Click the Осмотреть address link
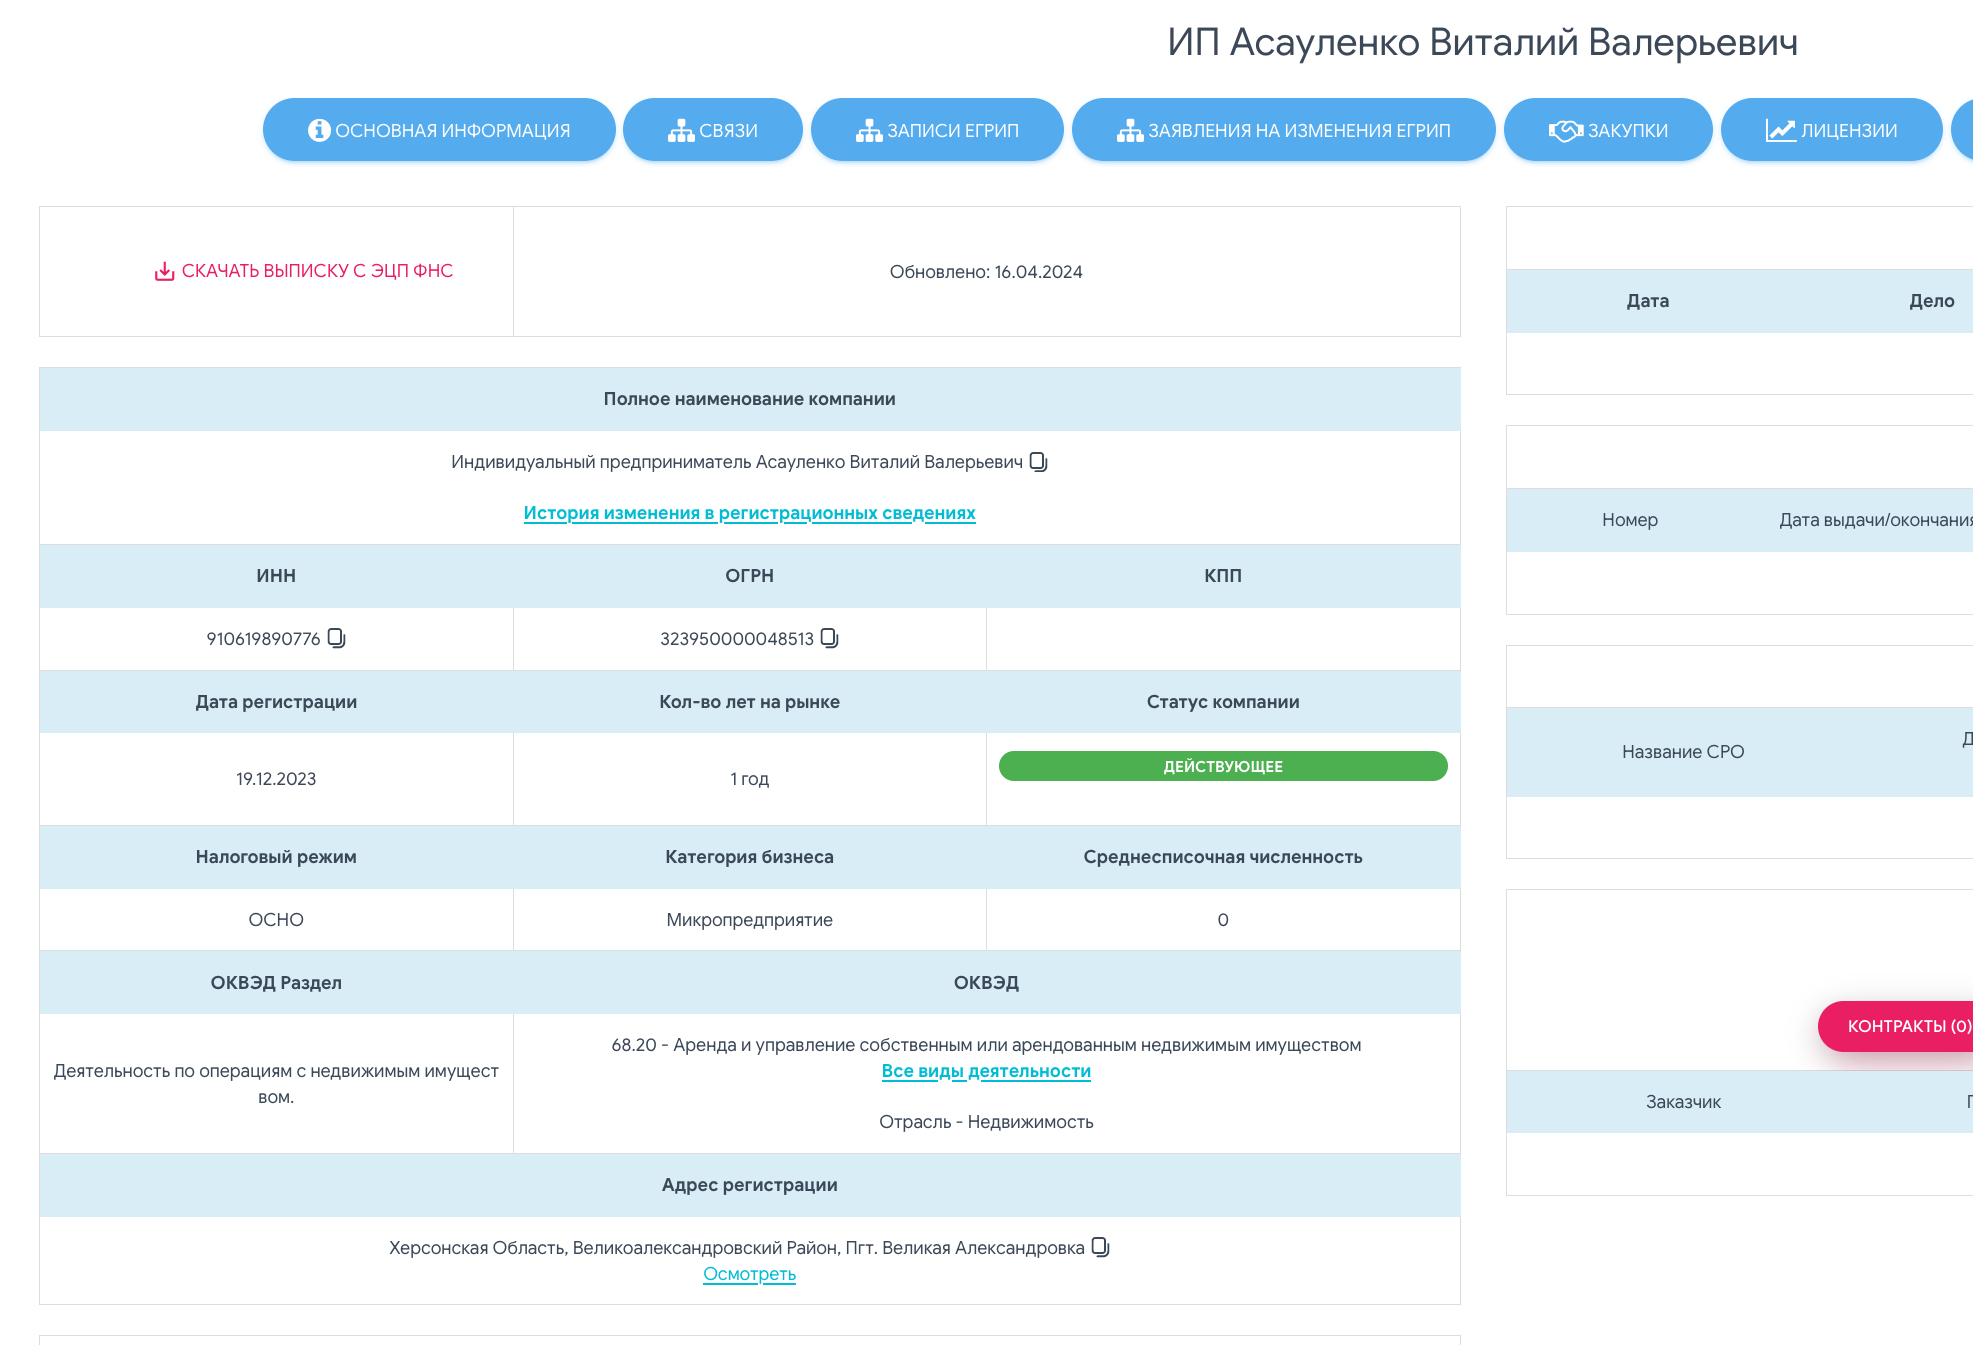 pyautogui.click(x=749, y=1274)
